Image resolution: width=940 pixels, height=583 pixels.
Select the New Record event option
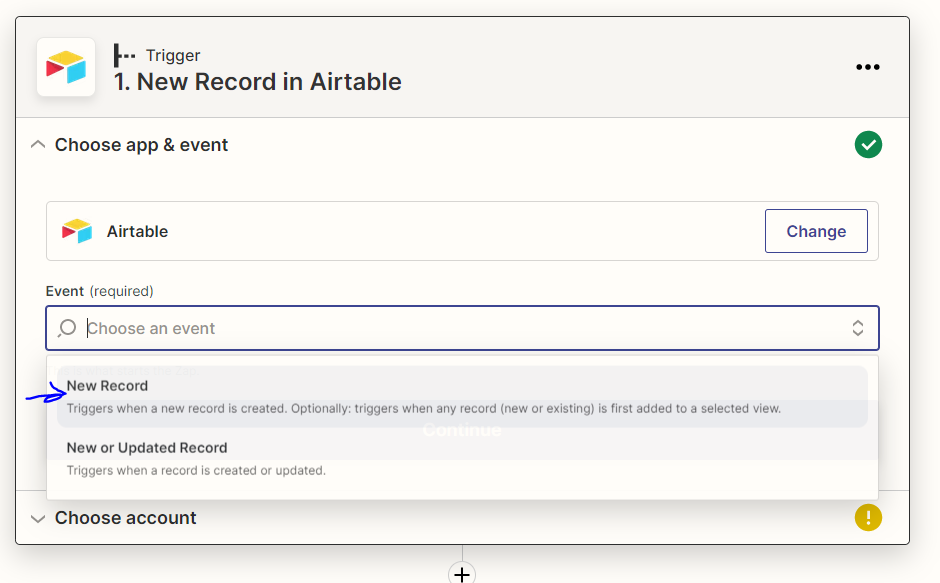tap(462, 396)
